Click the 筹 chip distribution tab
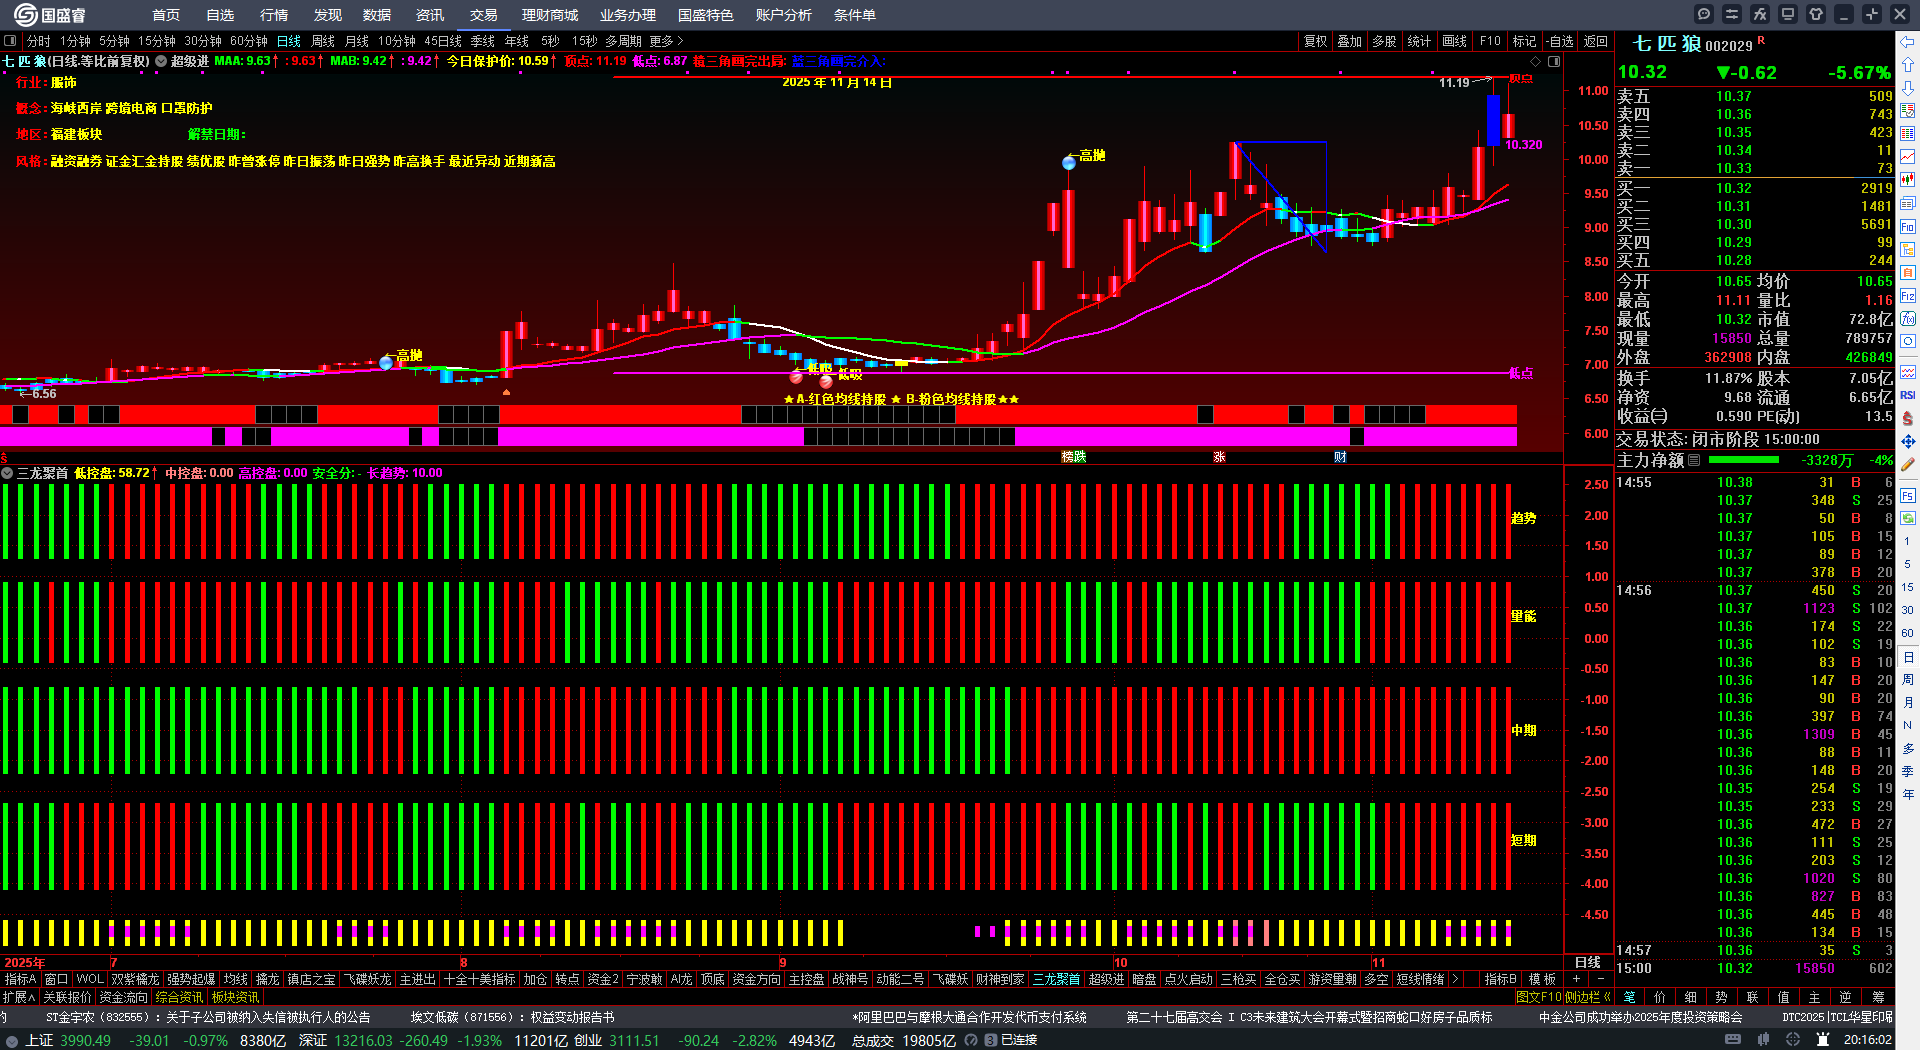The width and height of the screenshot is (1920, 1050). click(1878, 997)
